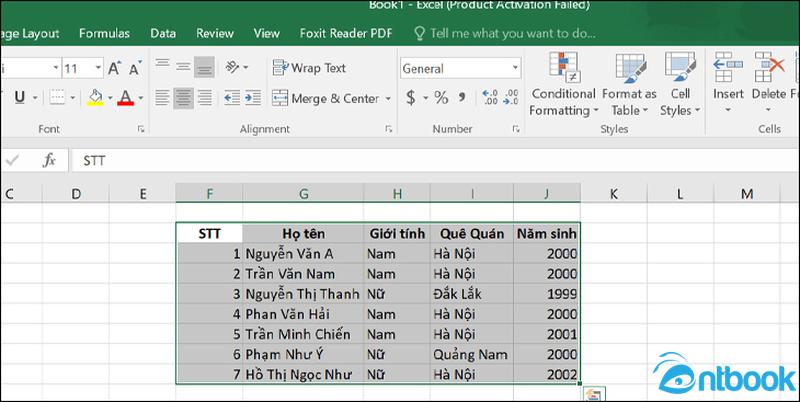Toggle Wrap Text
This screenshot has width=800, height=402.
click(x=309, y=68)
